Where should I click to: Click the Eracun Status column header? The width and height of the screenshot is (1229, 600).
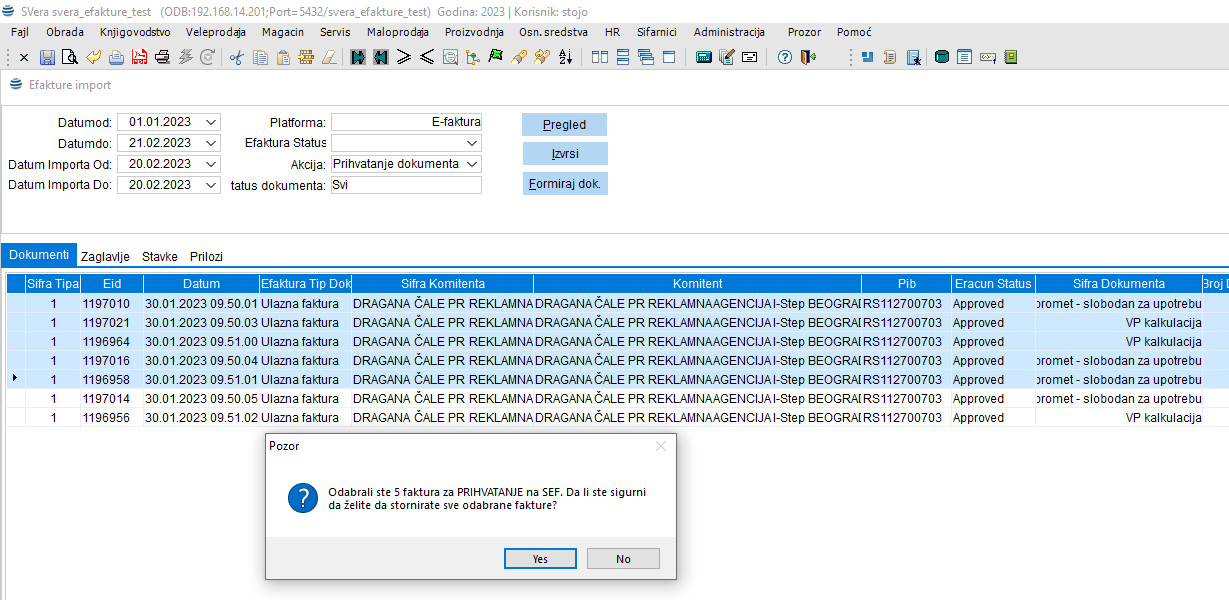[992, 284]
